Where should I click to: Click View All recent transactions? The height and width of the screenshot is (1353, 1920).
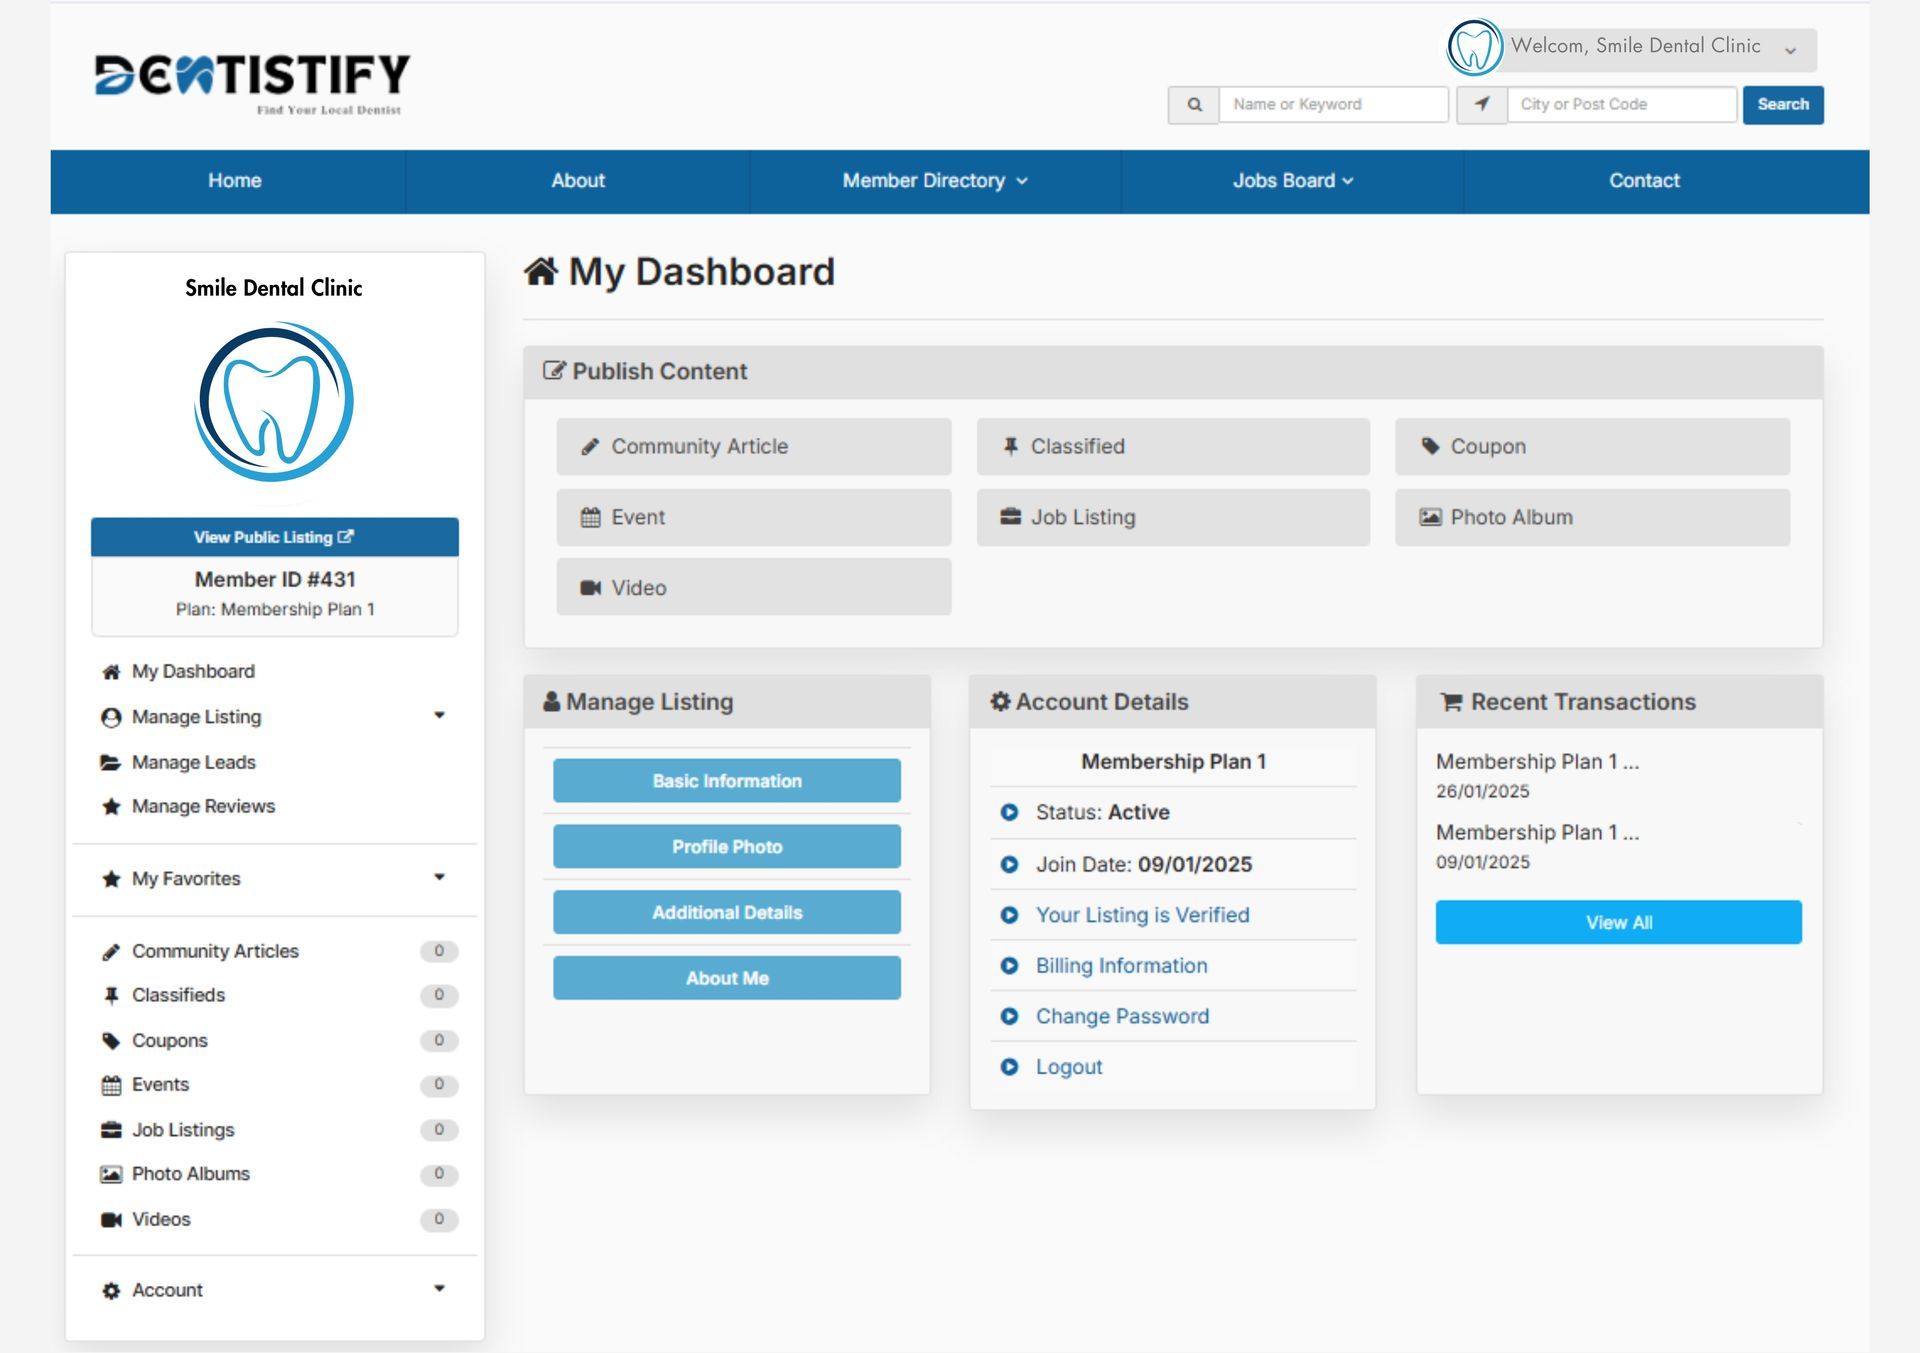(x=1618, y=922)
